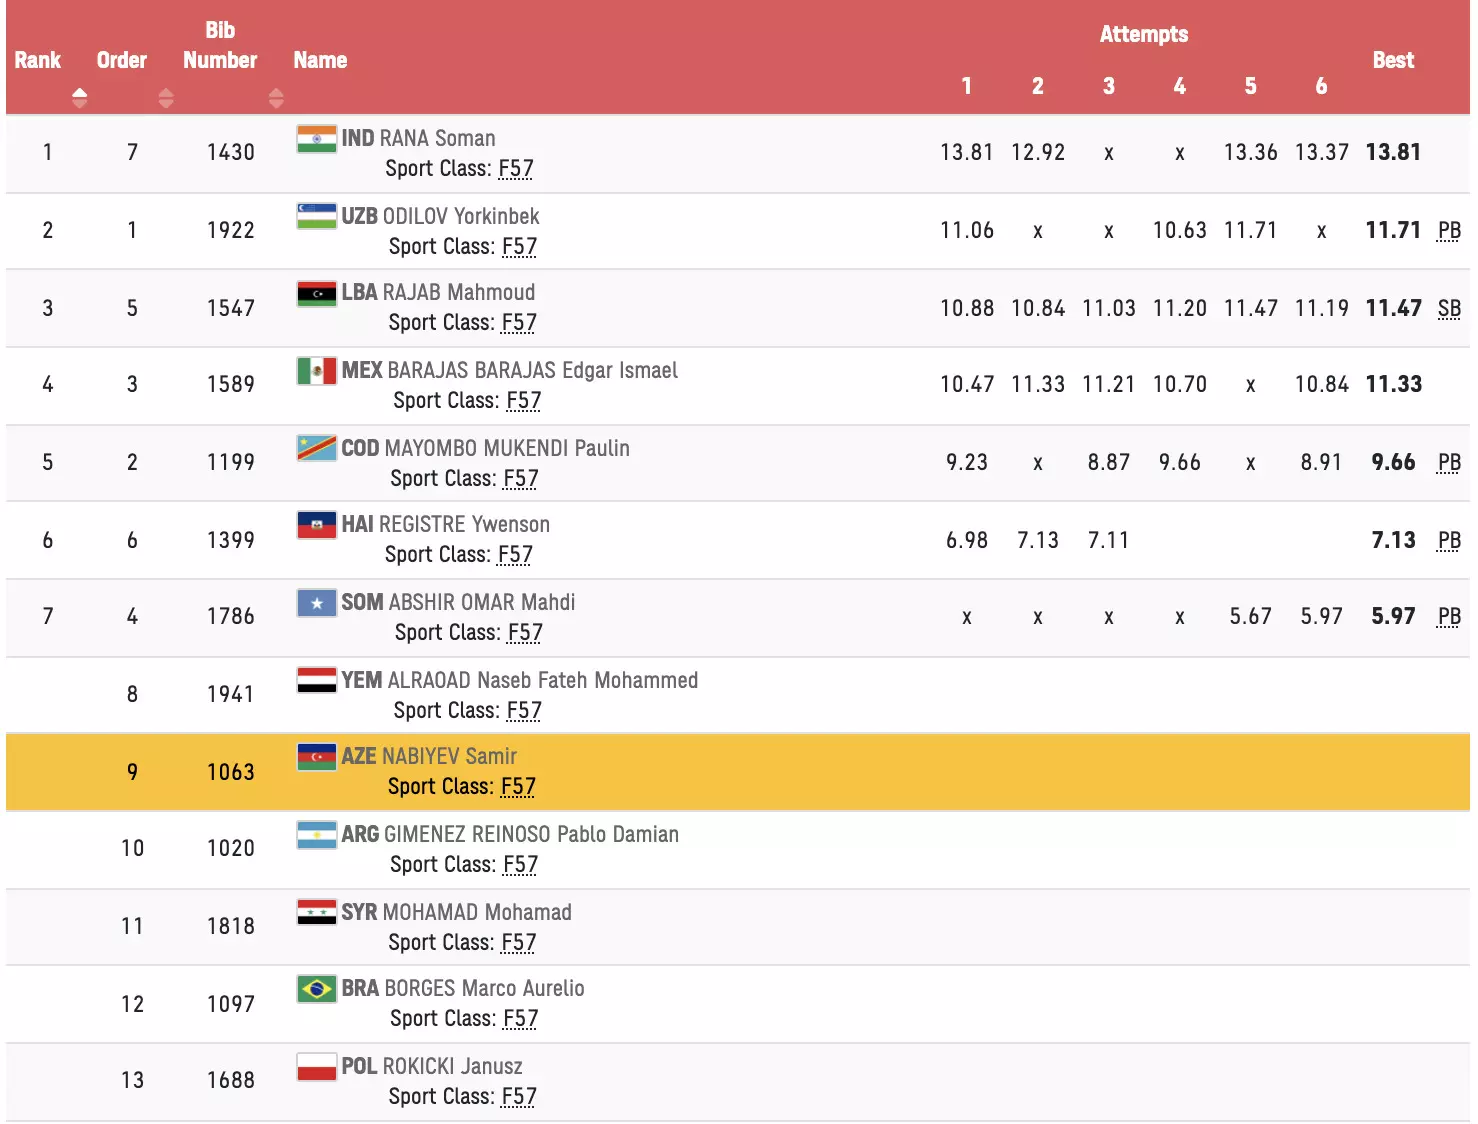The image size is (1478, 1124).
Task: Sort table by Order column arrows
Action: [x=166, y=98]
